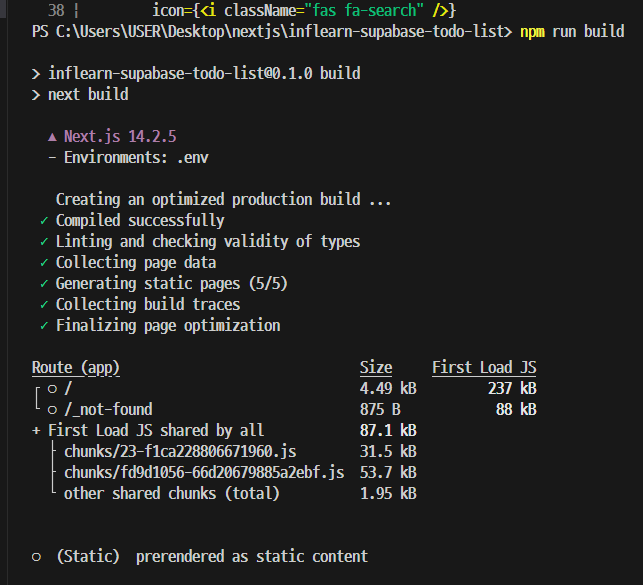Viewport: 643px width, 585px height.
Task: Click the 'Next.js 14.2.5' version text
Action: pyautogui.click(x=120, y=137)
